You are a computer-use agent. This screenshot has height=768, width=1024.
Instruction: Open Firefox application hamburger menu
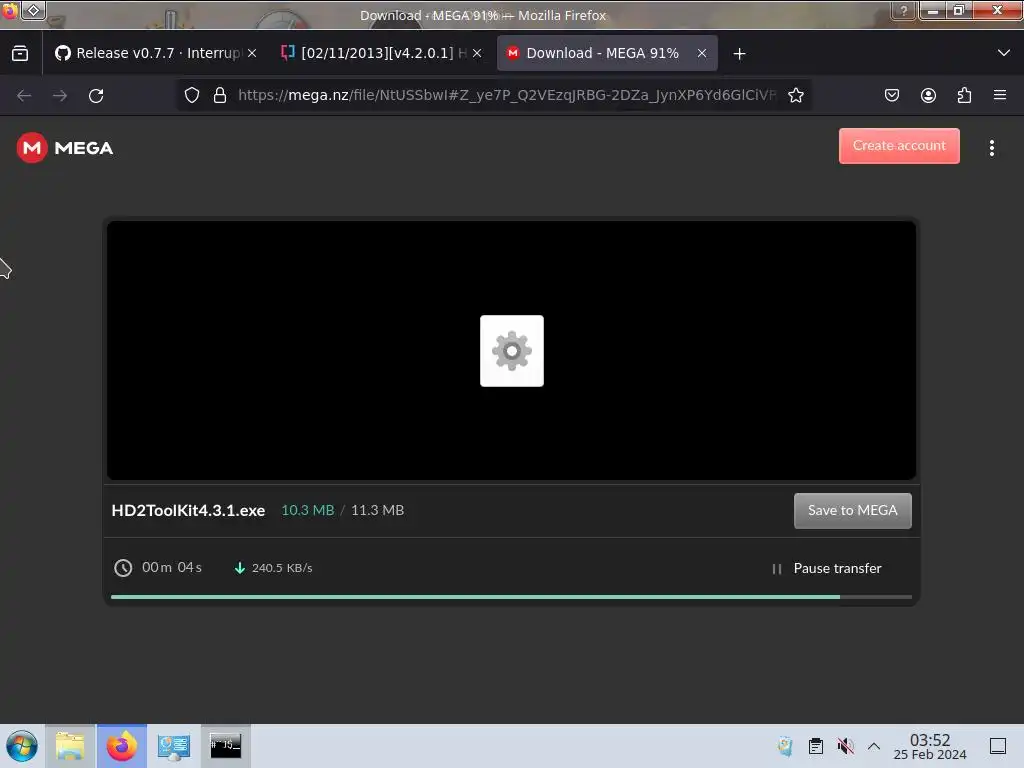click(1000, 95)
